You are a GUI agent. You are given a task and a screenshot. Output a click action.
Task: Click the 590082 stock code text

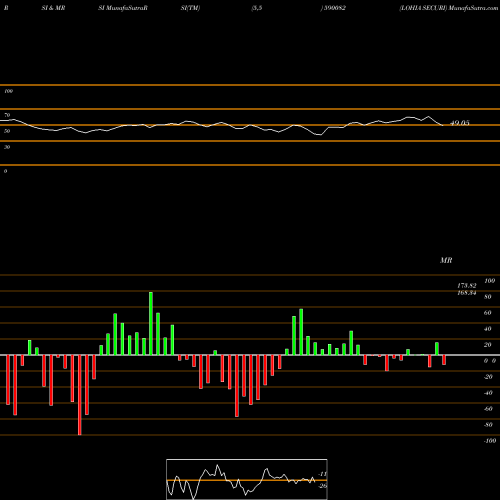(334, 8)
